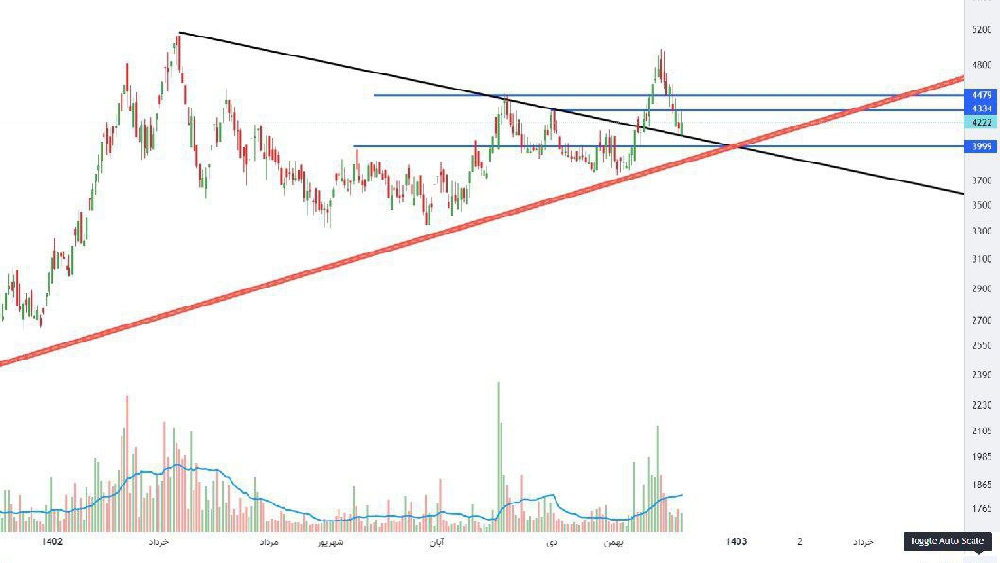The height and width of the screenshot is (563, 1000).
Task: Click the 3100 price axis value
Action: 982,259
